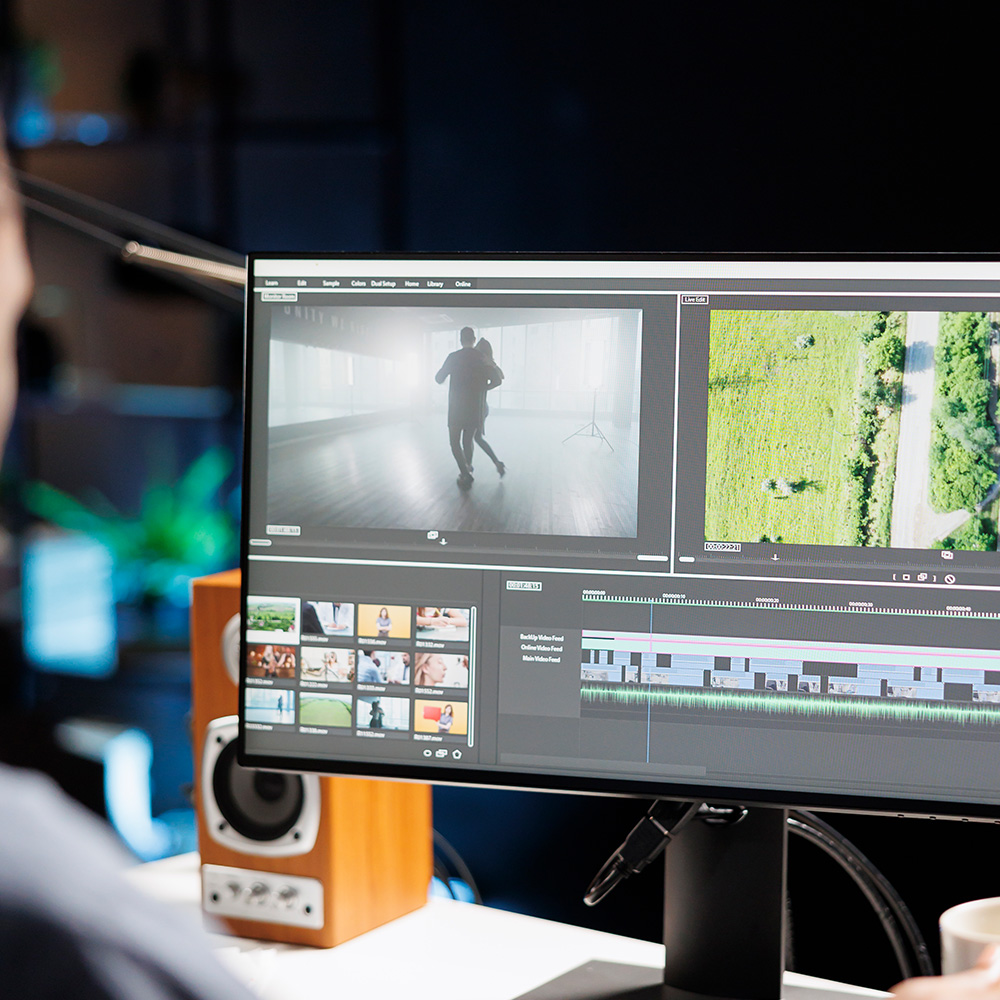Click the download arrow under aerial preview
The image size is (1000, 1000).
pos(775,557)
